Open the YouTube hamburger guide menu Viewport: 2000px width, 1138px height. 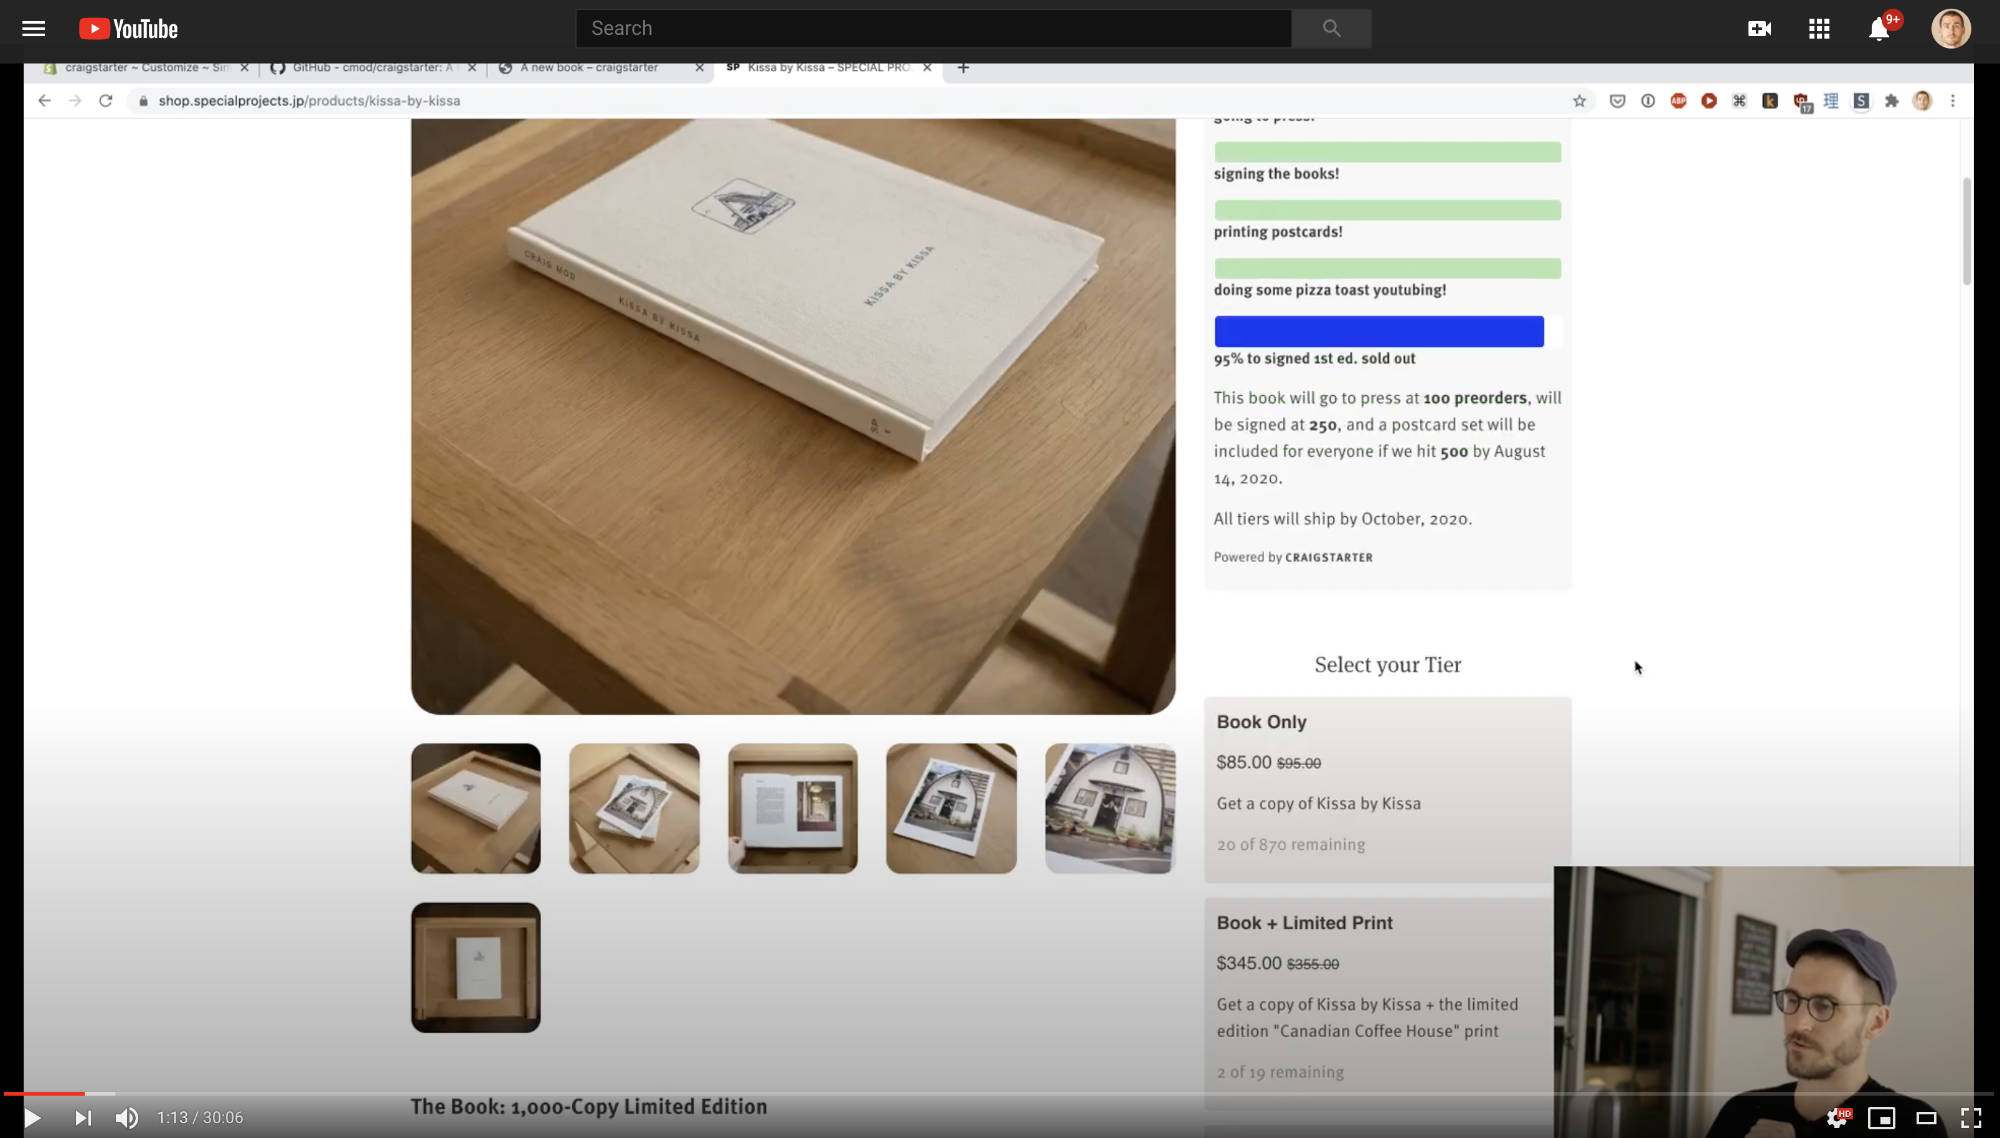pos(33,28)
